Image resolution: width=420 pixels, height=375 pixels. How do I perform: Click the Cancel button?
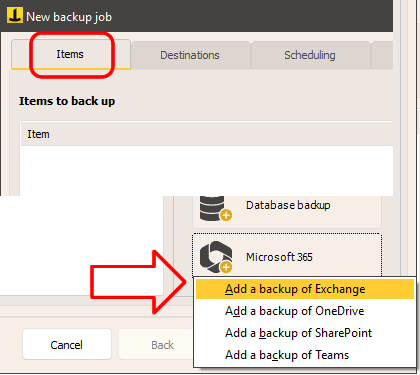tap(67, 345)
